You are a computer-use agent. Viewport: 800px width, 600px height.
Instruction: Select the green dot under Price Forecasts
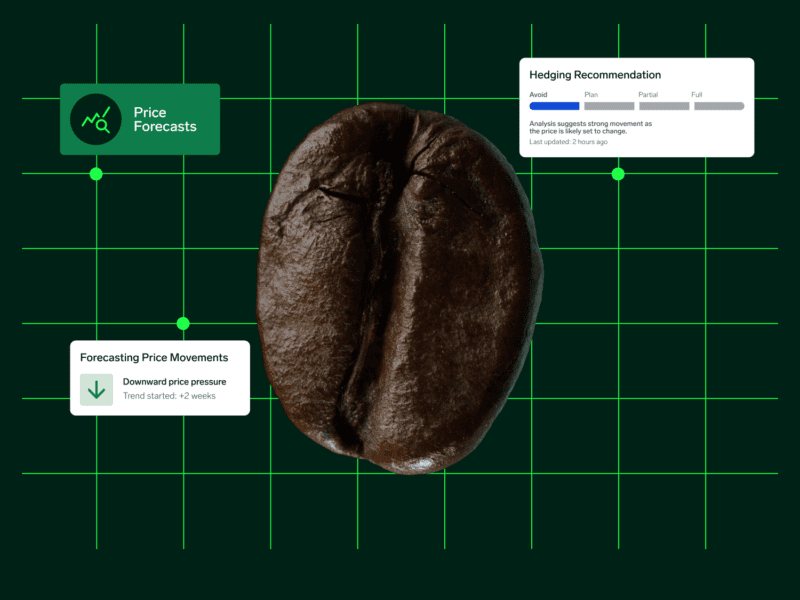pyautogui.click(x=96, y=174)
